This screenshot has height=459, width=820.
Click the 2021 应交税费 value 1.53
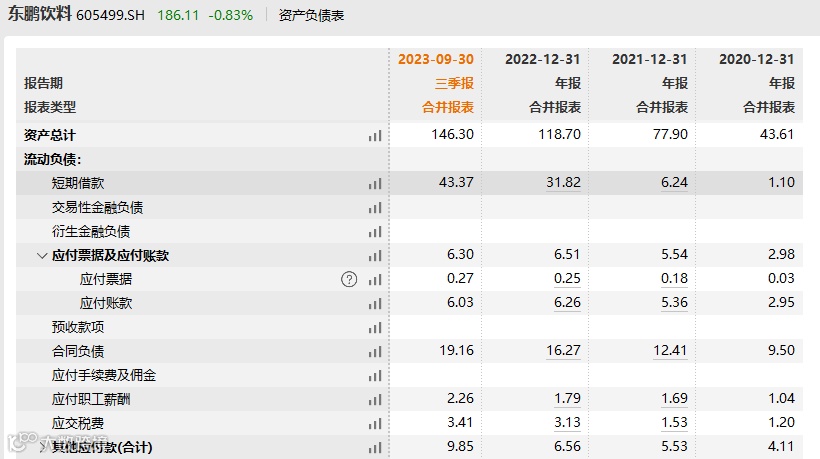click(x=674, y=422)
